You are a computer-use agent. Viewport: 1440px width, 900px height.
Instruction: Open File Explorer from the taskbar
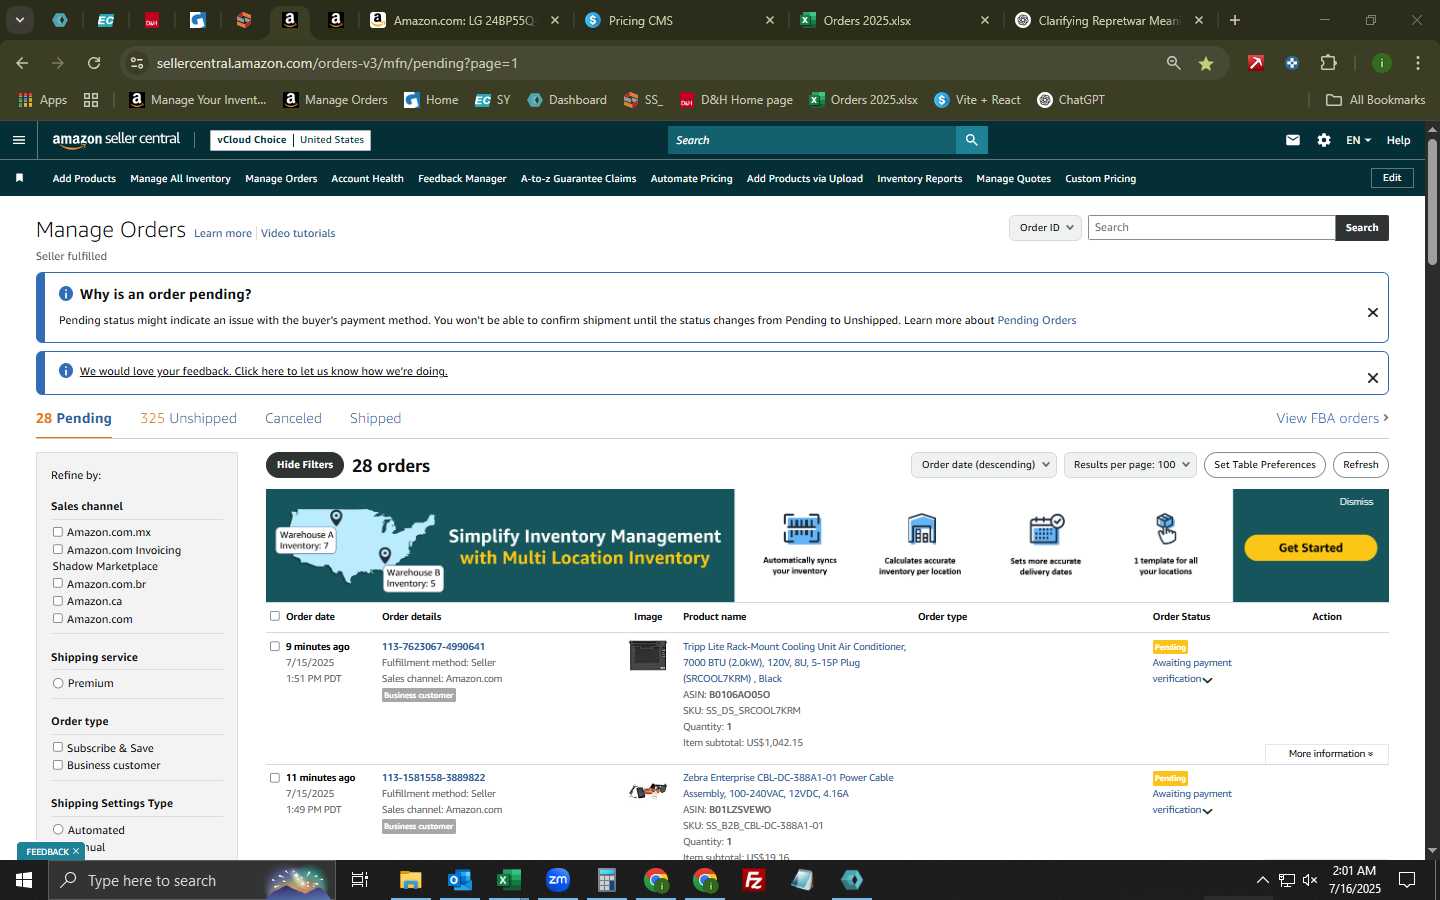click(411, 880)
